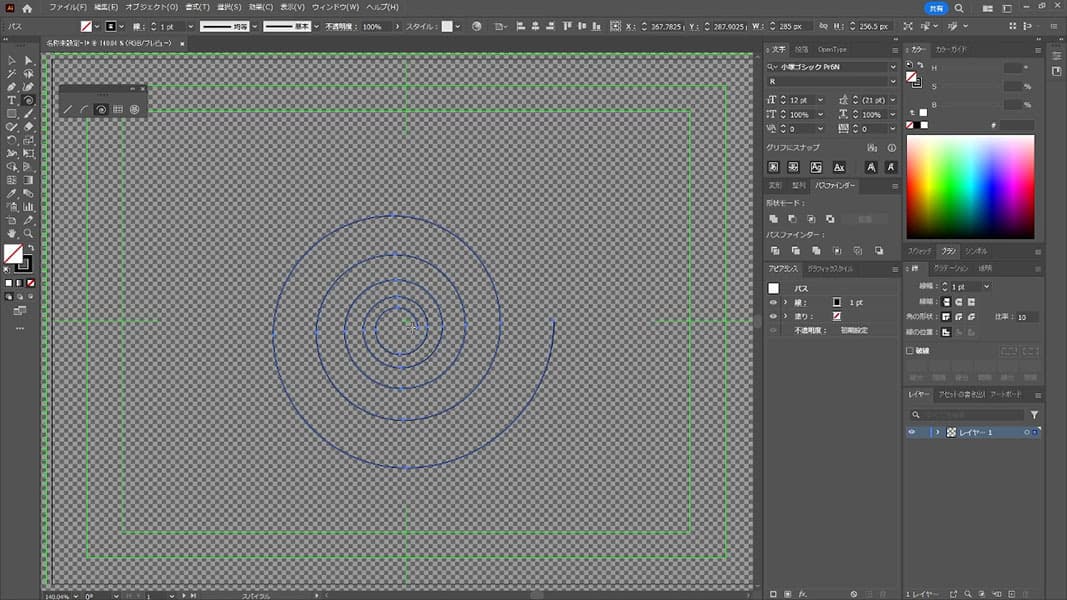Click the 初期設定 opacity link in Appearance panel
Screen dimensions: 1067x600
(x=853, y=330)
